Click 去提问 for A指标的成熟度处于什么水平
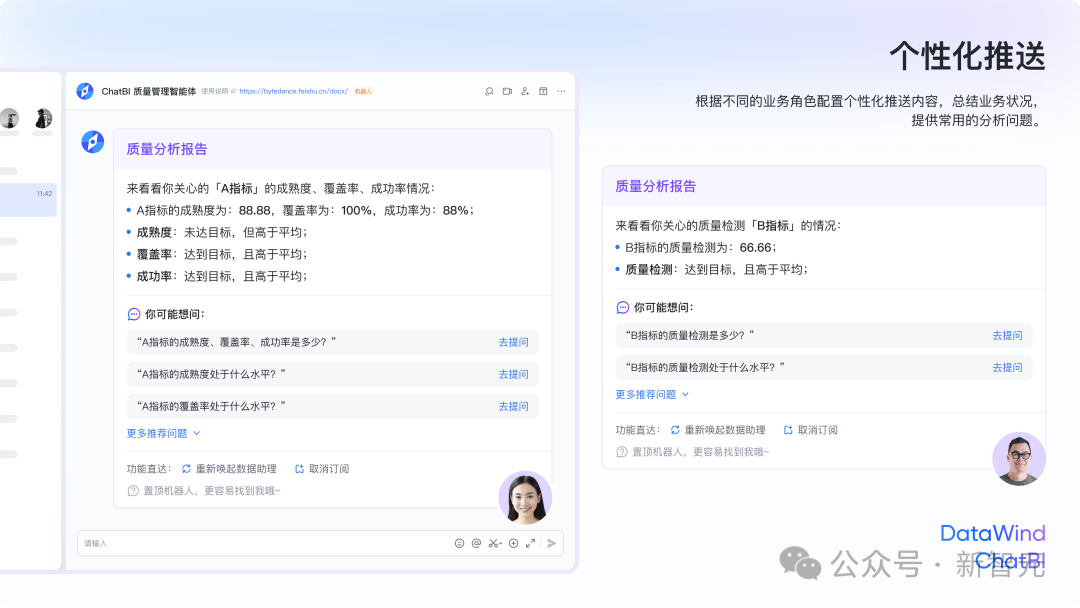1080x608 pixels. click(x=513, y=375)
